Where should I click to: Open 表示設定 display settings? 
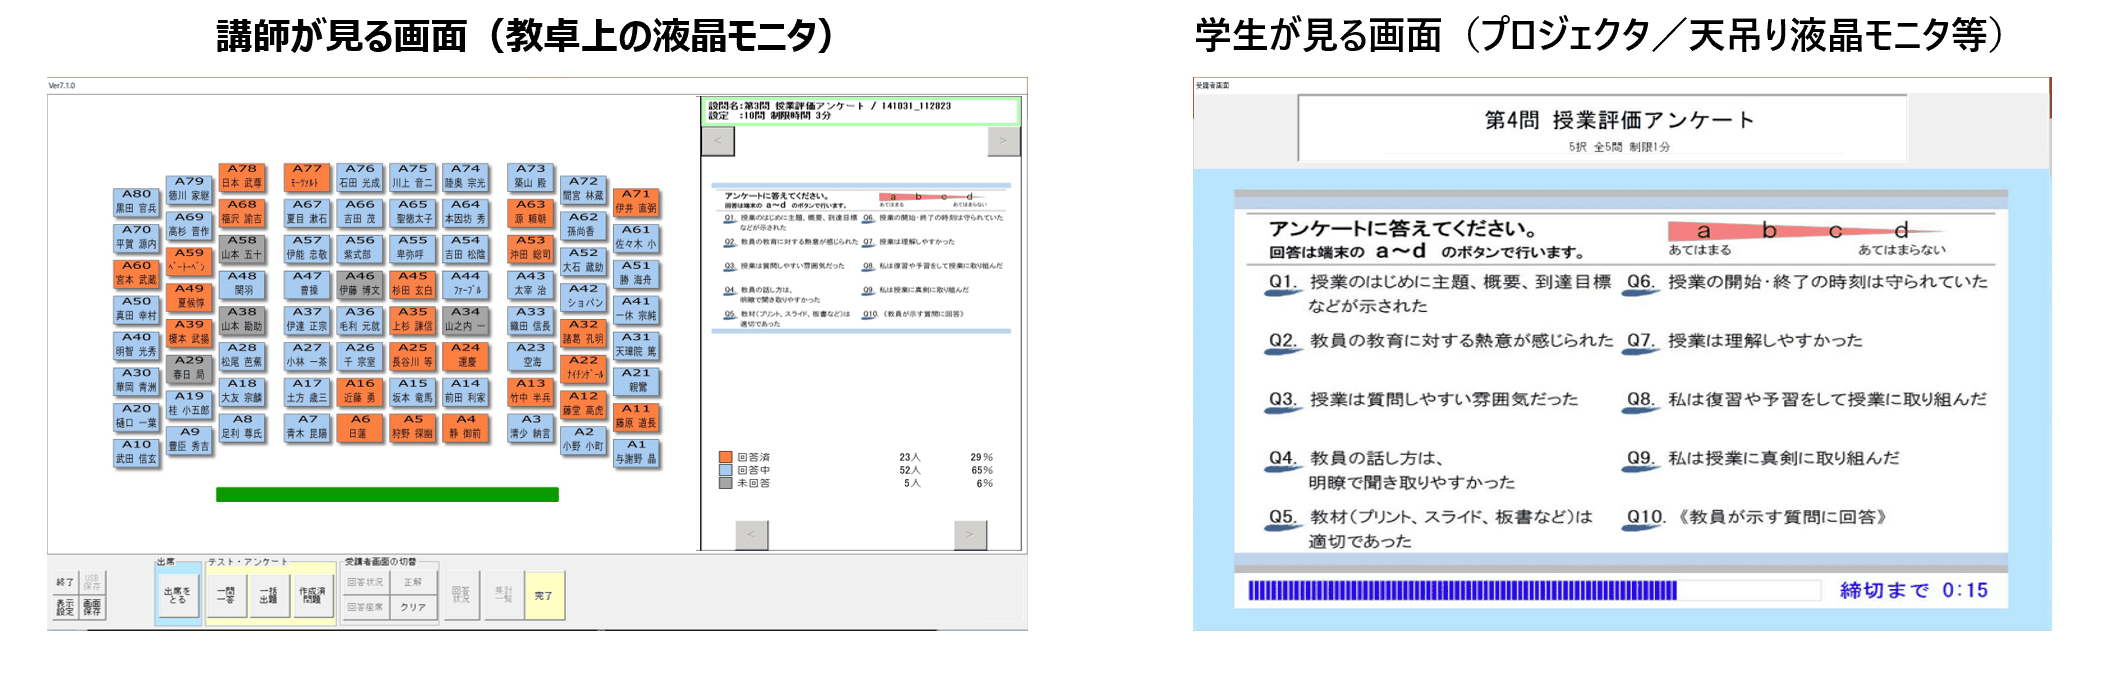point(65,607)
